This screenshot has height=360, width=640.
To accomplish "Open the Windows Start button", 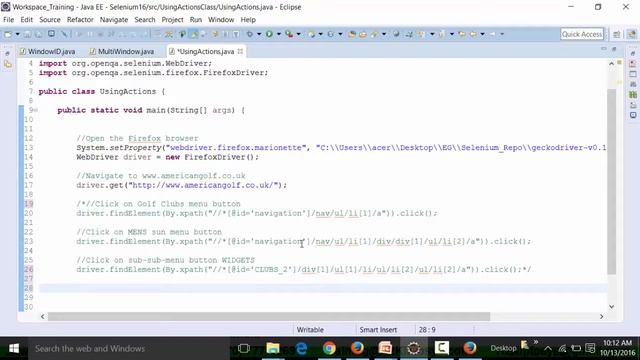I will 14,348.
